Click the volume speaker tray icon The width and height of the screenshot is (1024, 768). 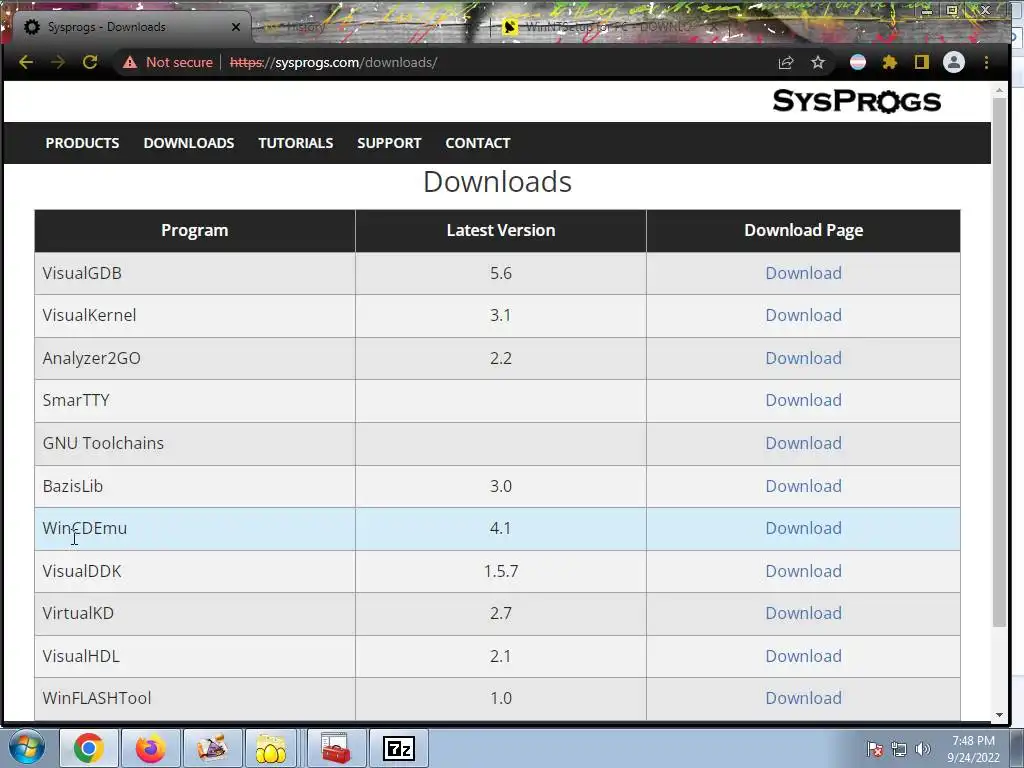coord(923,749)
